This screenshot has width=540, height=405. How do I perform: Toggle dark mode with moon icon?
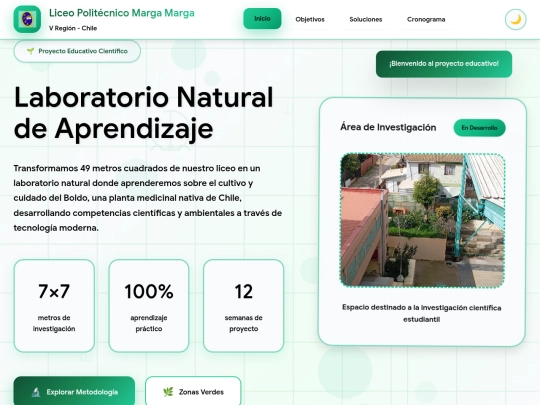point(515,20)
